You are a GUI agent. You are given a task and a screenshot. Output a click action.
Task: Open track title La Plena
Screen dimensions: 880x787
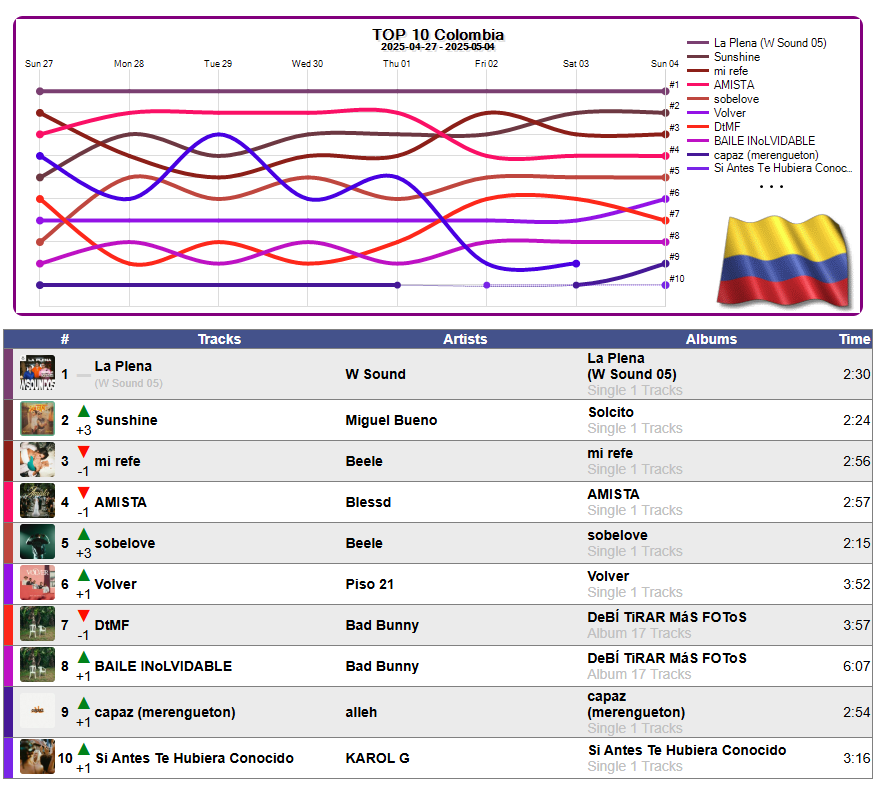click(x=123, y=366)
